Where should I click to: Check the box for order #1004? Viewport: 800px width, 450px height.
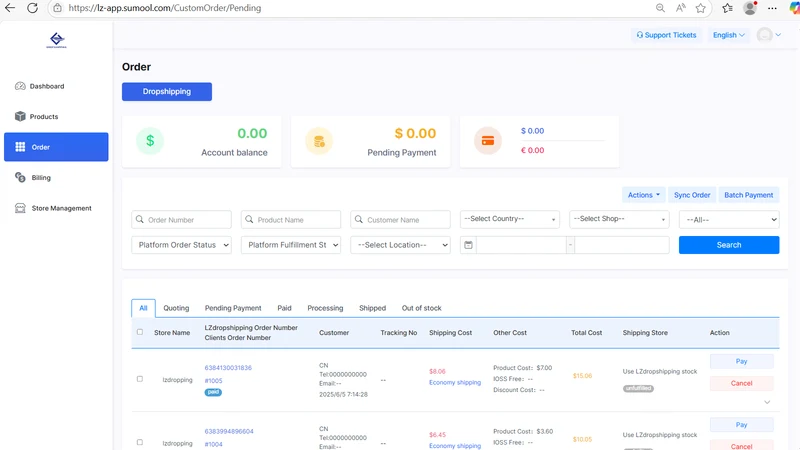click(140, 442)
